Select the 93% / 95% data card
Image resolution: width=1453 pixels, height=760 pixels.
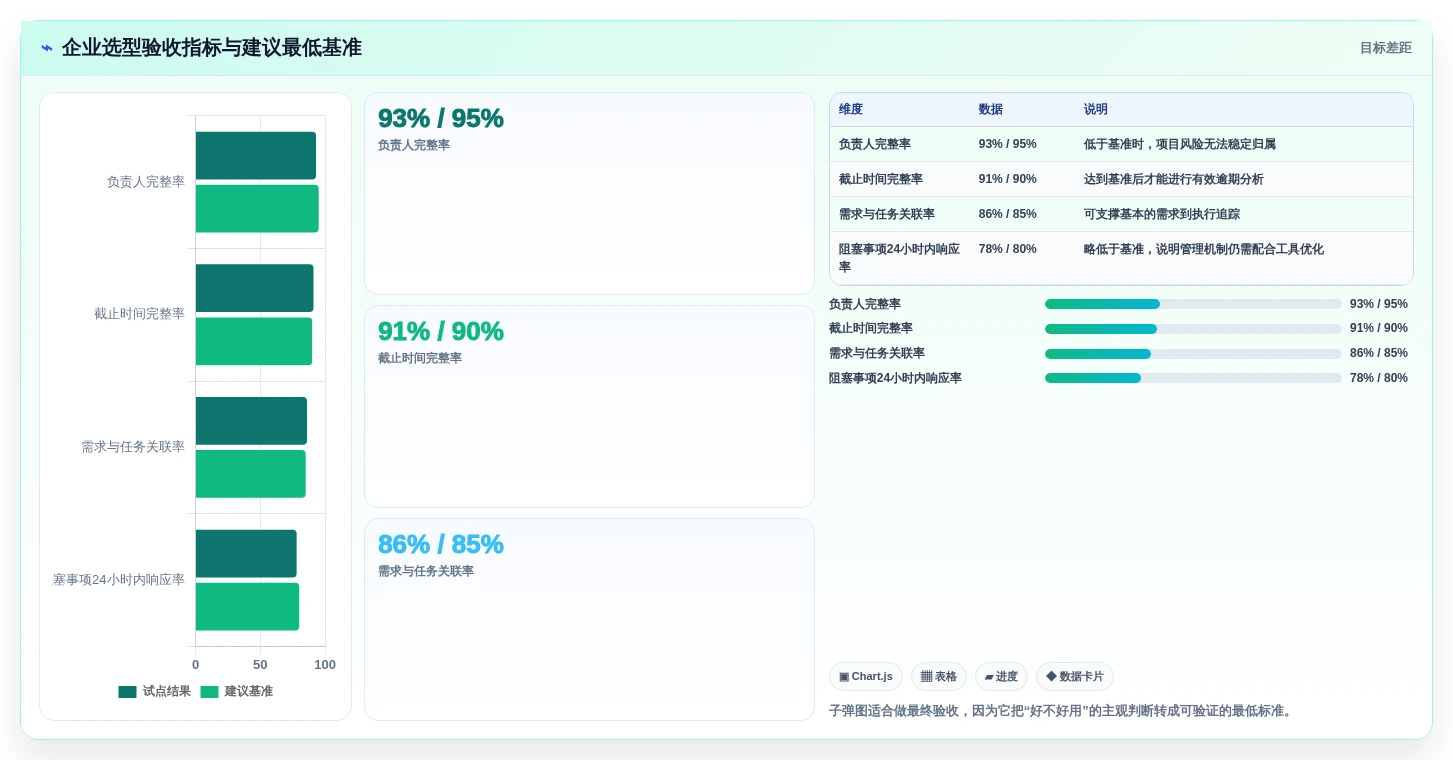[589, 194]
